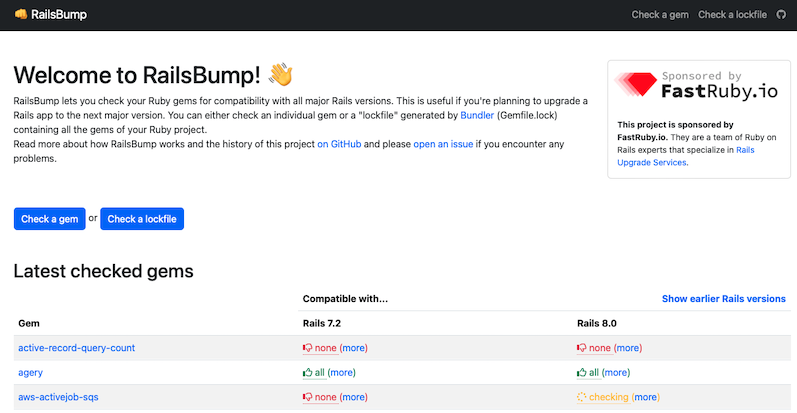Open the aws-activejob-sqs gem page

(58, 397)
